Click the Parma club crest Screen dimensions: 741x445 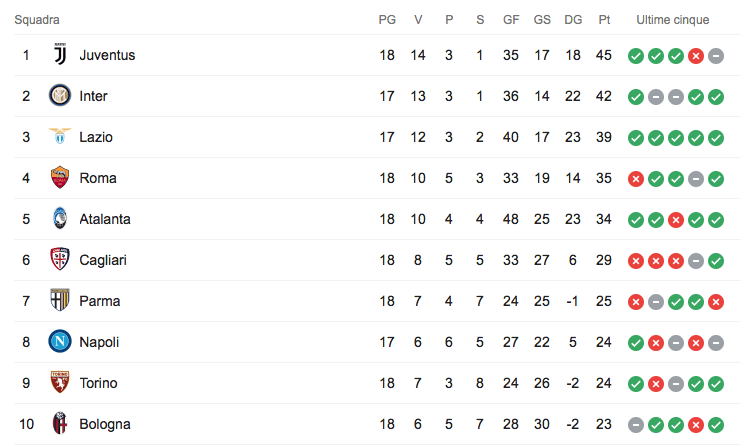pos(59,301)
